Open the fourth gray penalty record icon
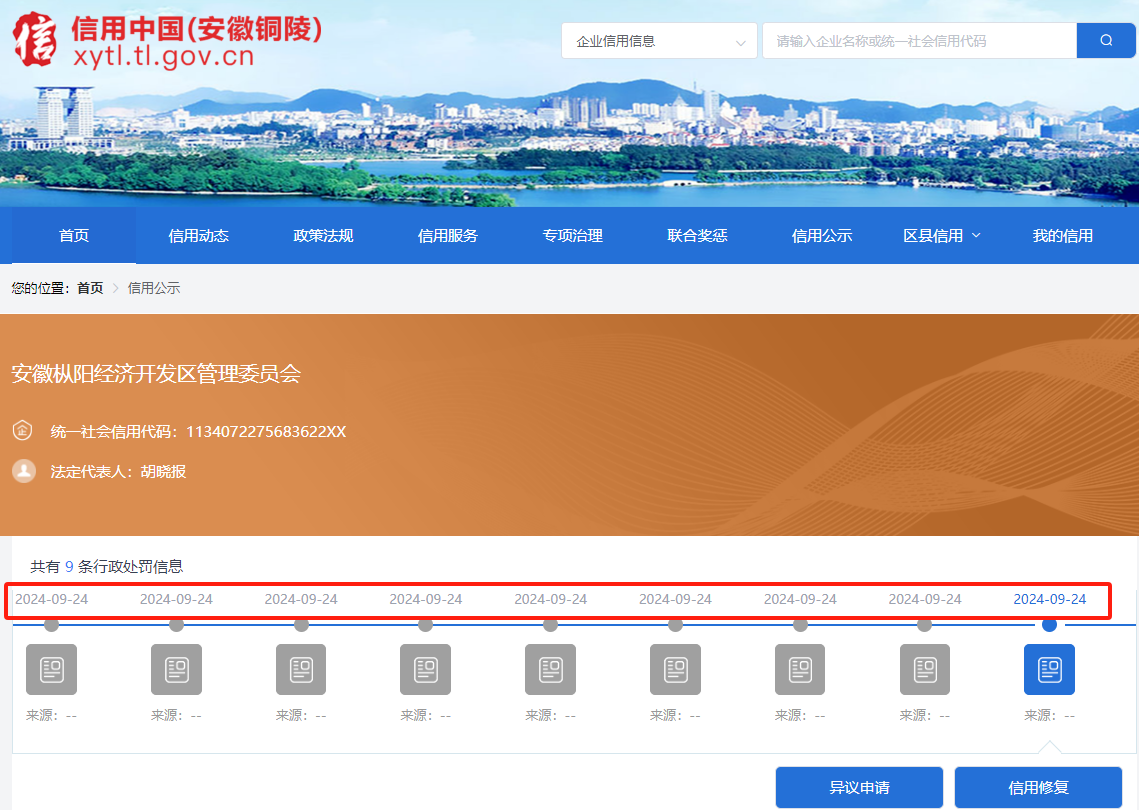The image size is (1139, 810). (x=425, y=669)
